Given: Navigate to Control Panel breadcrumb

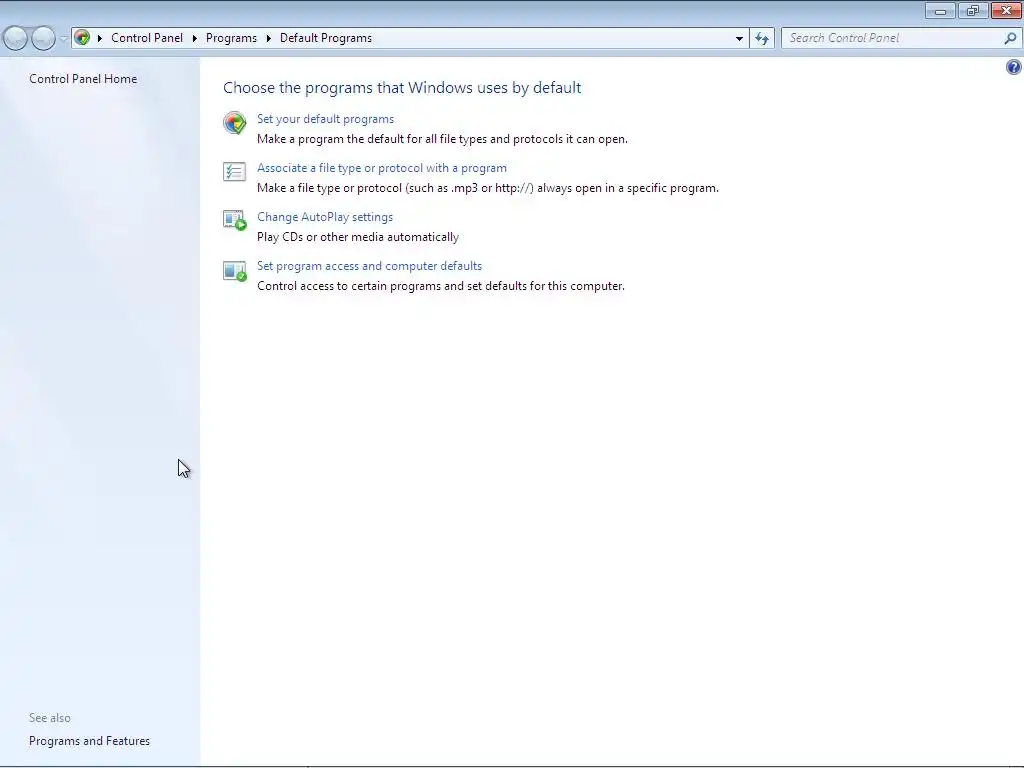Looking at the screenshot, I should [147, 38].
